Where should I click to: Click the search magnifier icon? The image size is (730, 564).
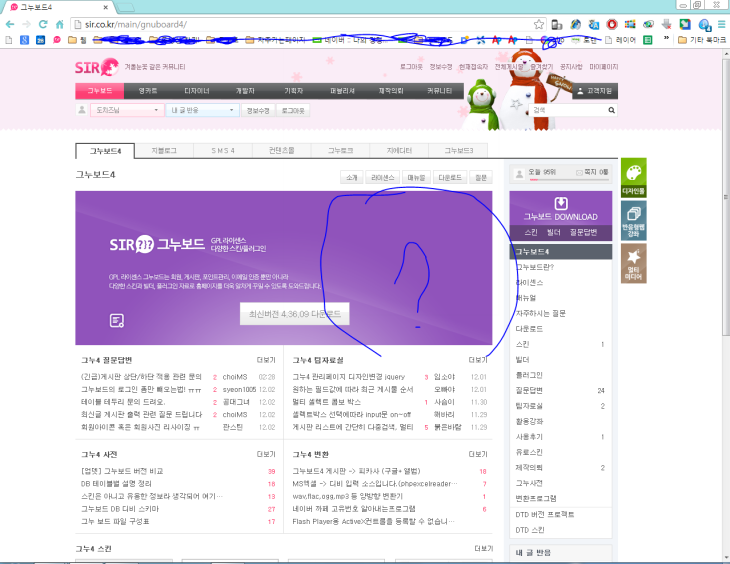click(611, 110)
